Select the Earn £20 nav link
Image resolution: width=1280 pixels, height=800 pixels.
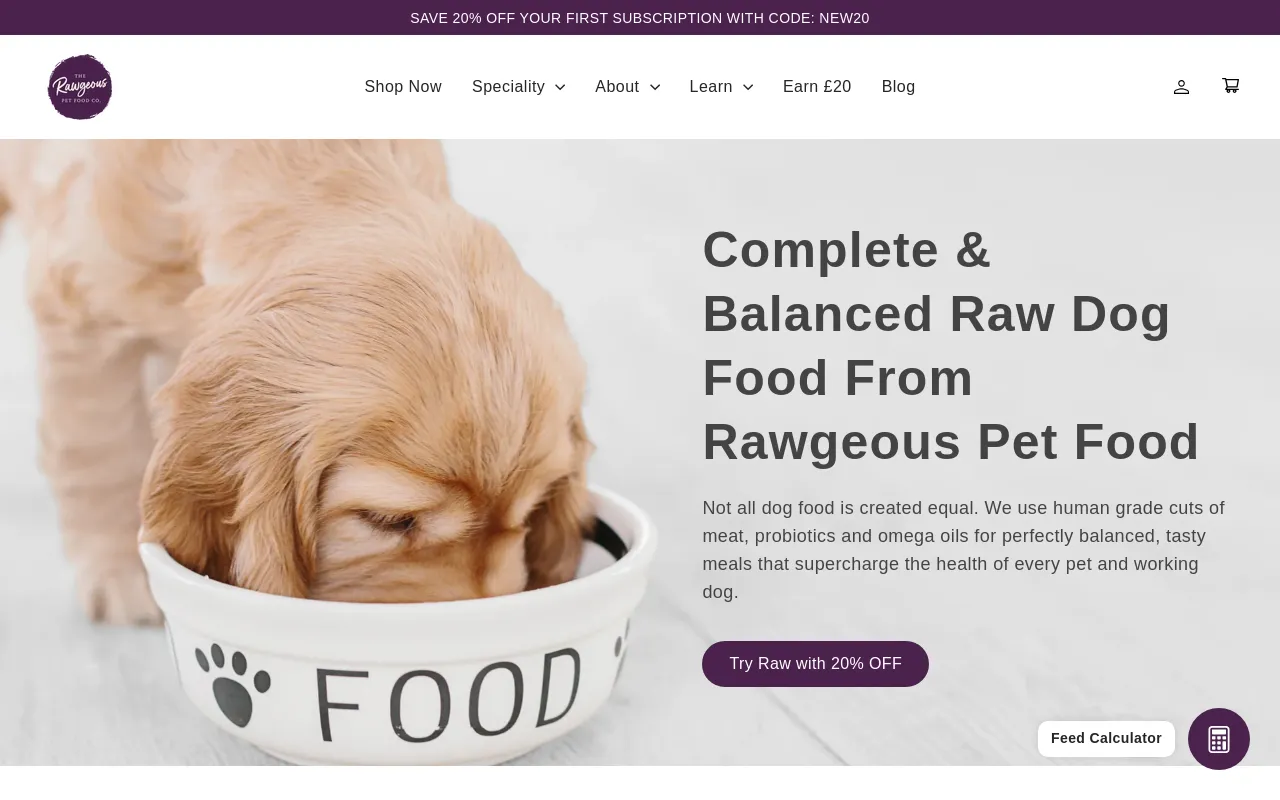(x=817, y=87)
